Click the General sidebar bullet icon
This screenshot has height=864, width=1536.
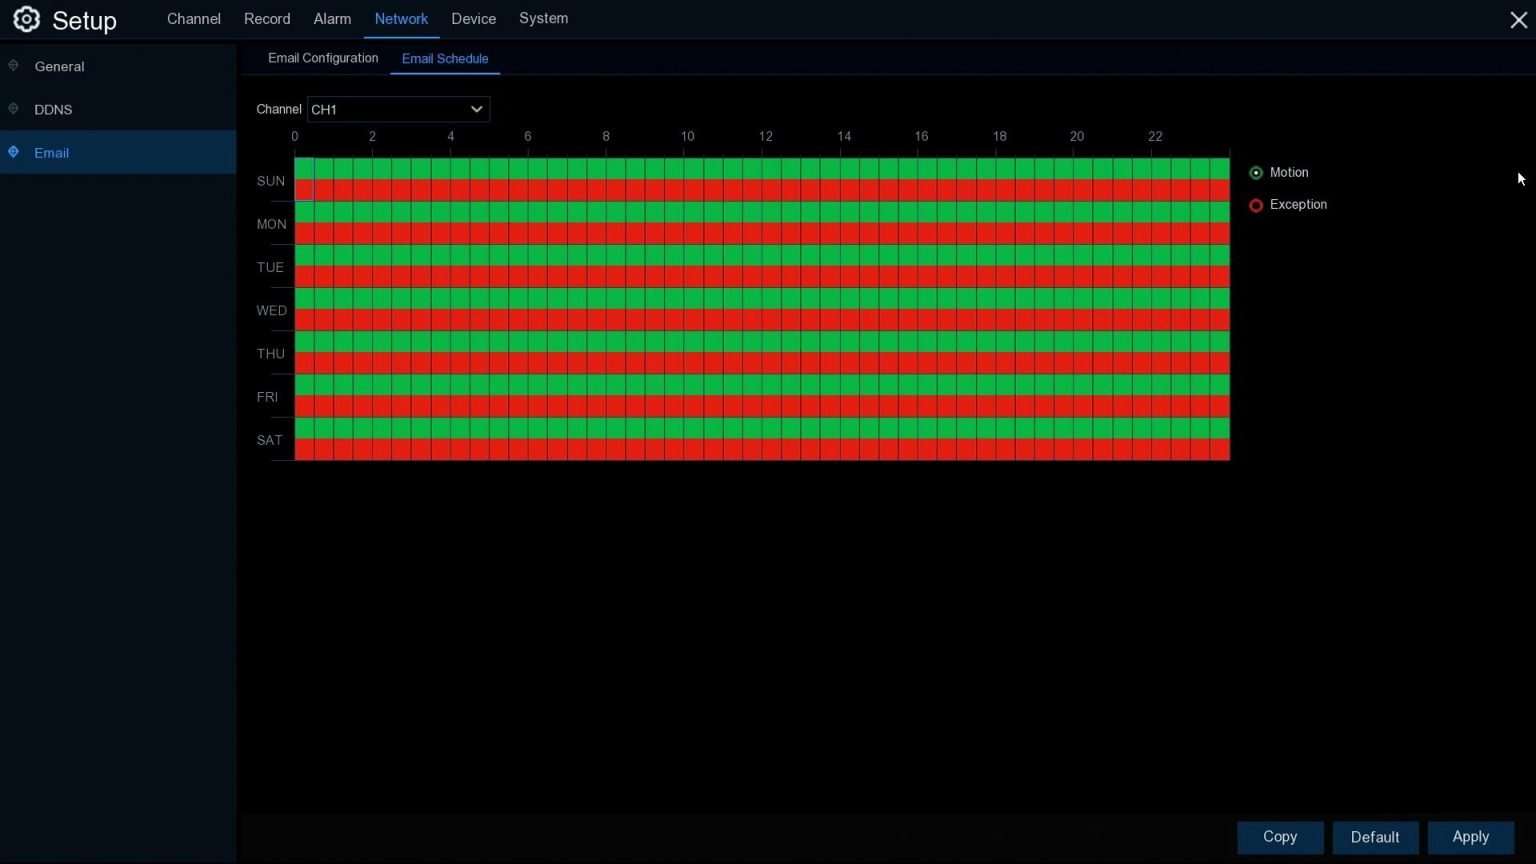point(13,66)
